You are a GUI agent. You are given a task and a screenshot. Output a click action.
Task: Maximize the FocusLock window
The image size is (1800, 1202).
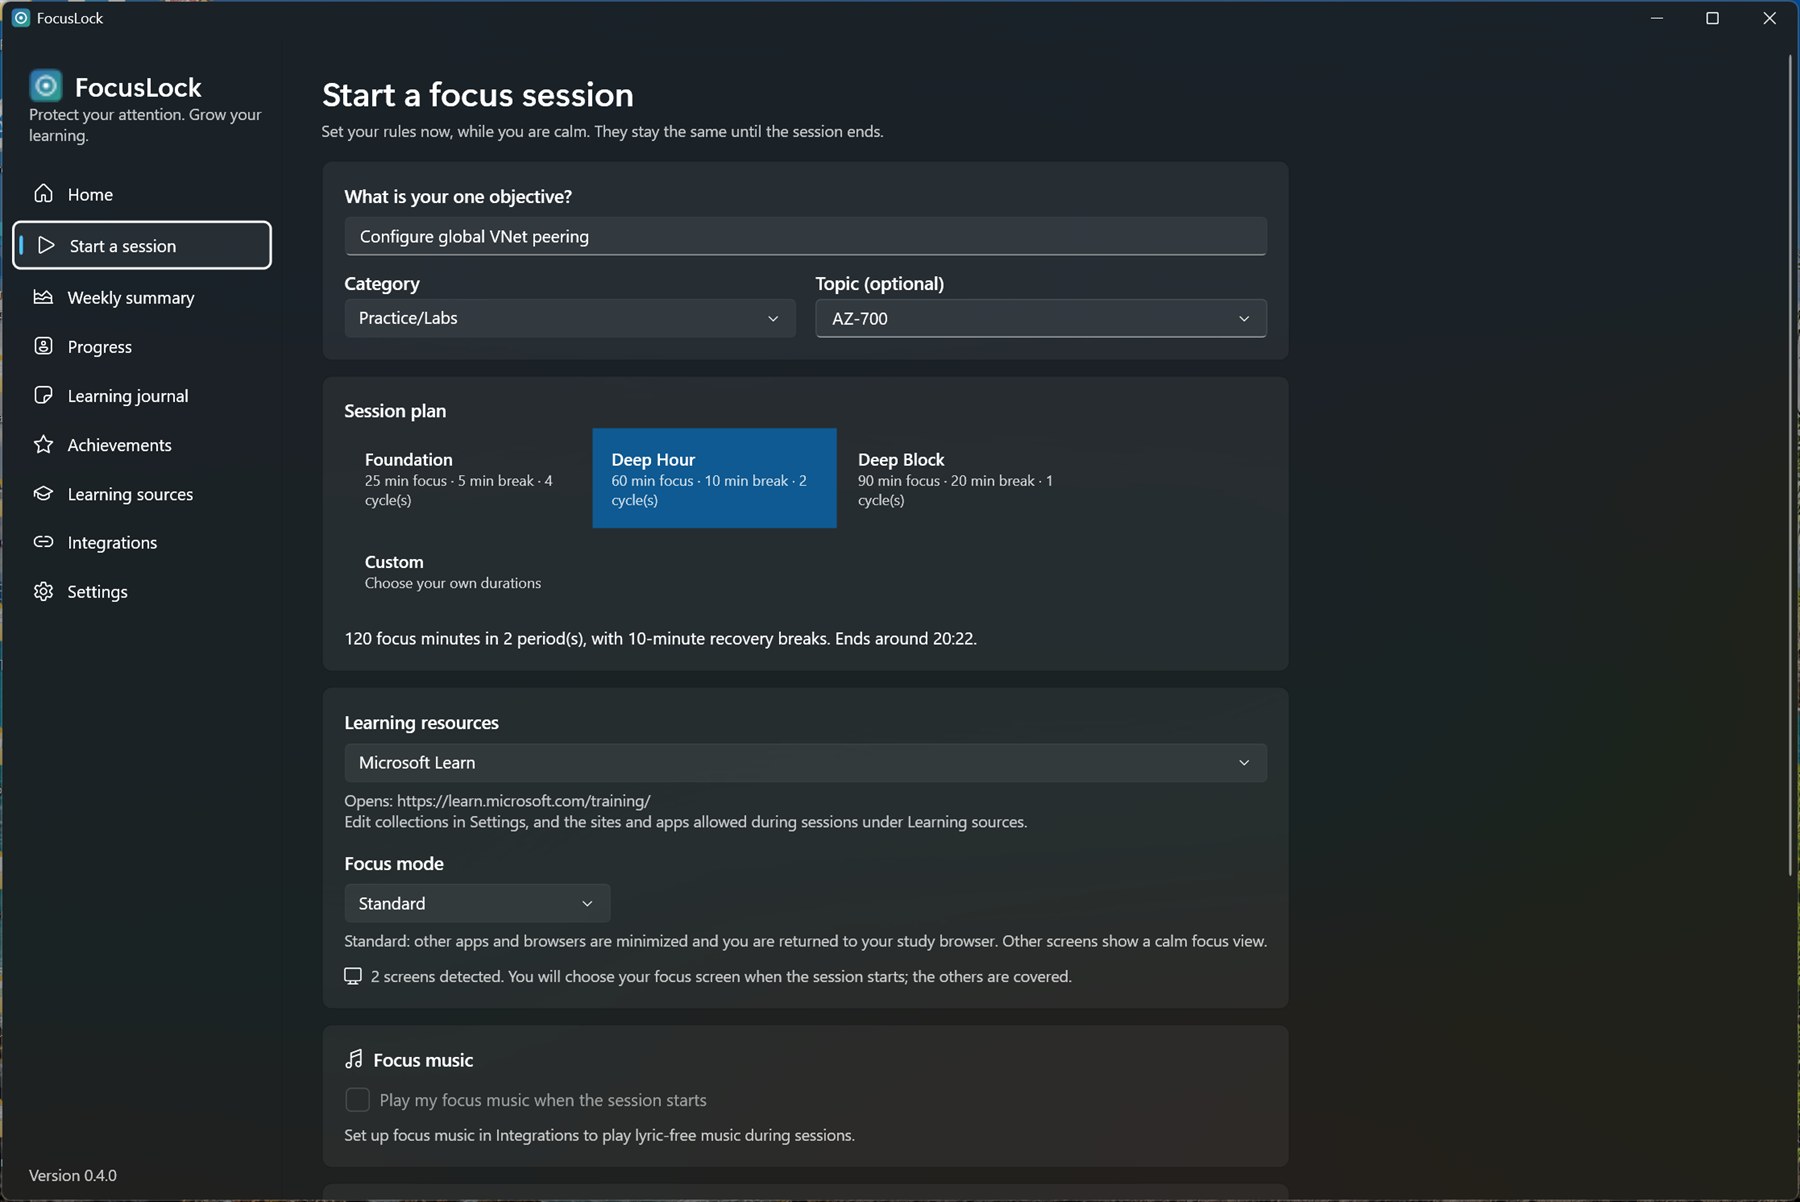(1712, 18)
